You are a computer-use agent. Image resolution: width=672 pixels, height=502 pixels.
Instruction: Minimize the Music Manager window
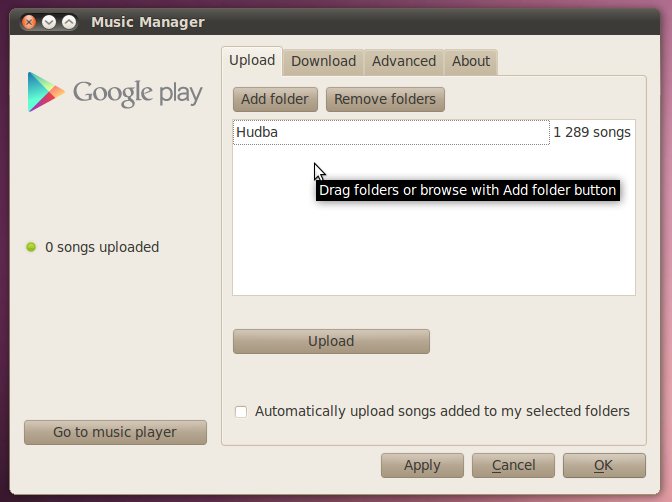click(x=48, y=21)
